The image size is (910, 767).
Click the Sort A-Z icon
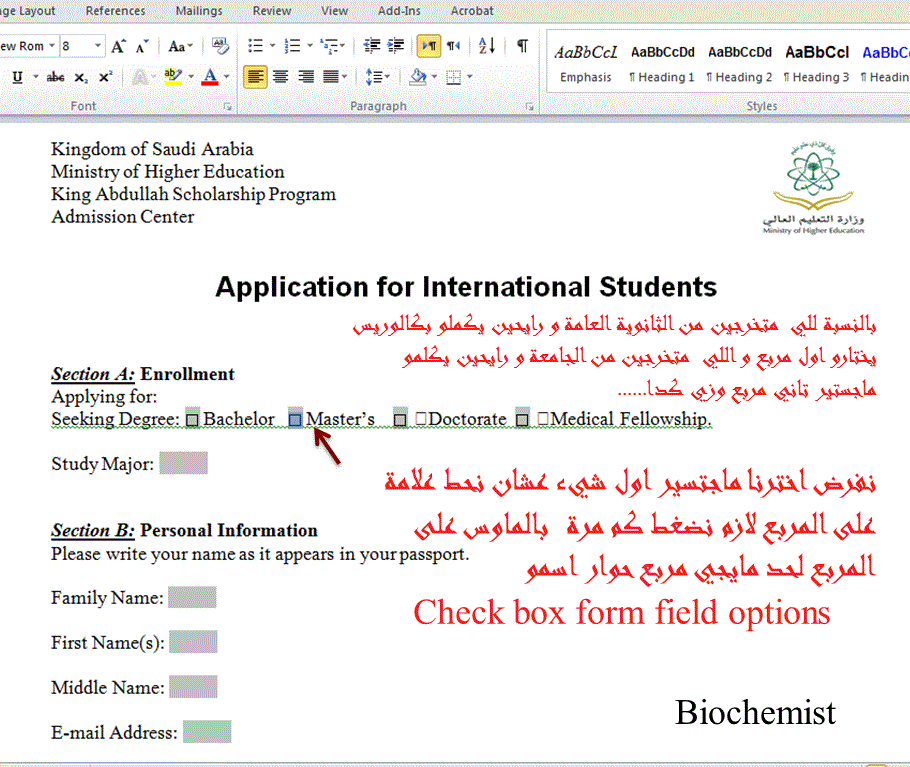pos(487,46)
